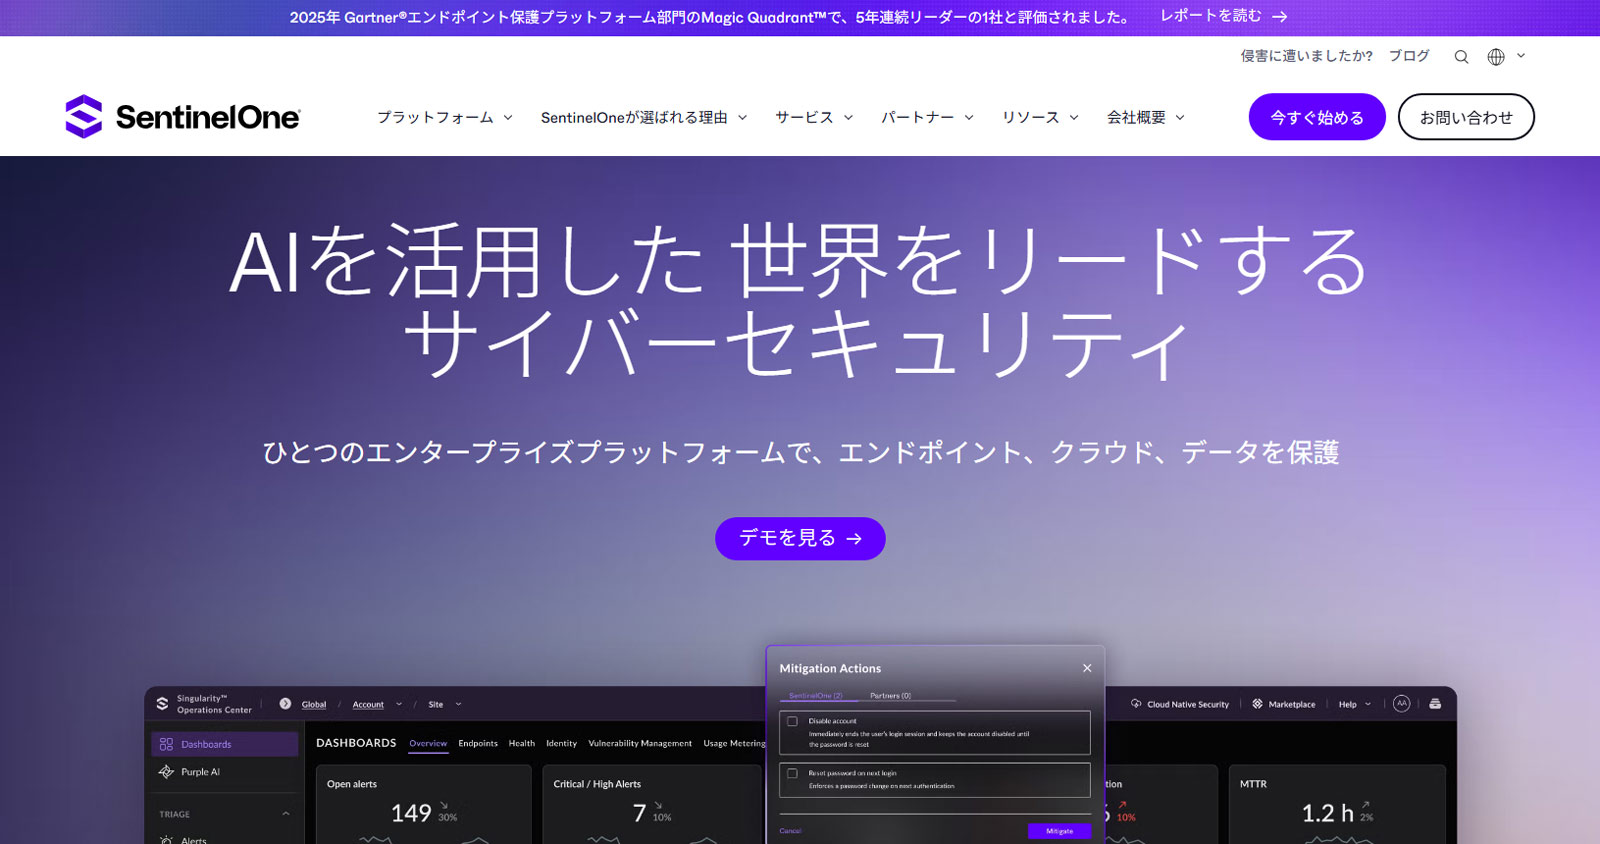Expand the リソース navigation menu
This screenshot has height=844, width=1600.
point(1040,117)
